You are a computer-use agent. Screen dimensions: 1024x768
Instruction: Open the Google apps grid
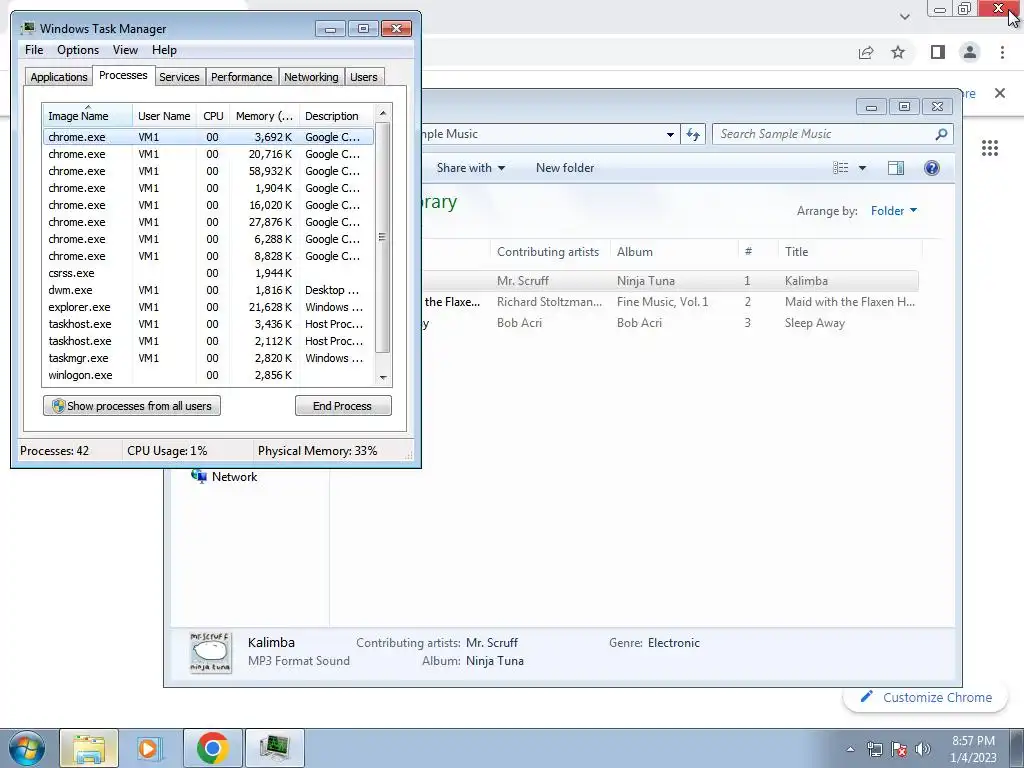[x=989, y=148]
